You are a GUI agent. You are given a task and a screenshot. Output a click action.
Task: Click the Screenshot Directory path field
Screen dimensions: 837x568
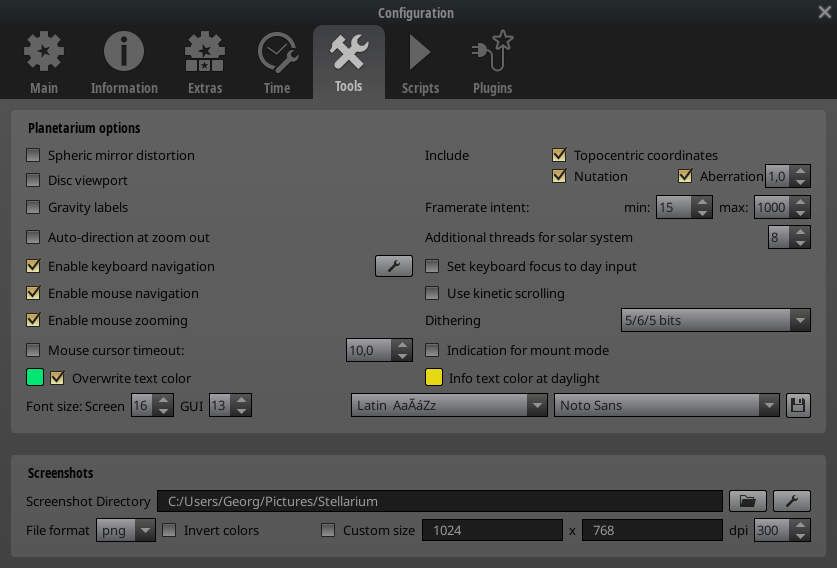point(440,501)
